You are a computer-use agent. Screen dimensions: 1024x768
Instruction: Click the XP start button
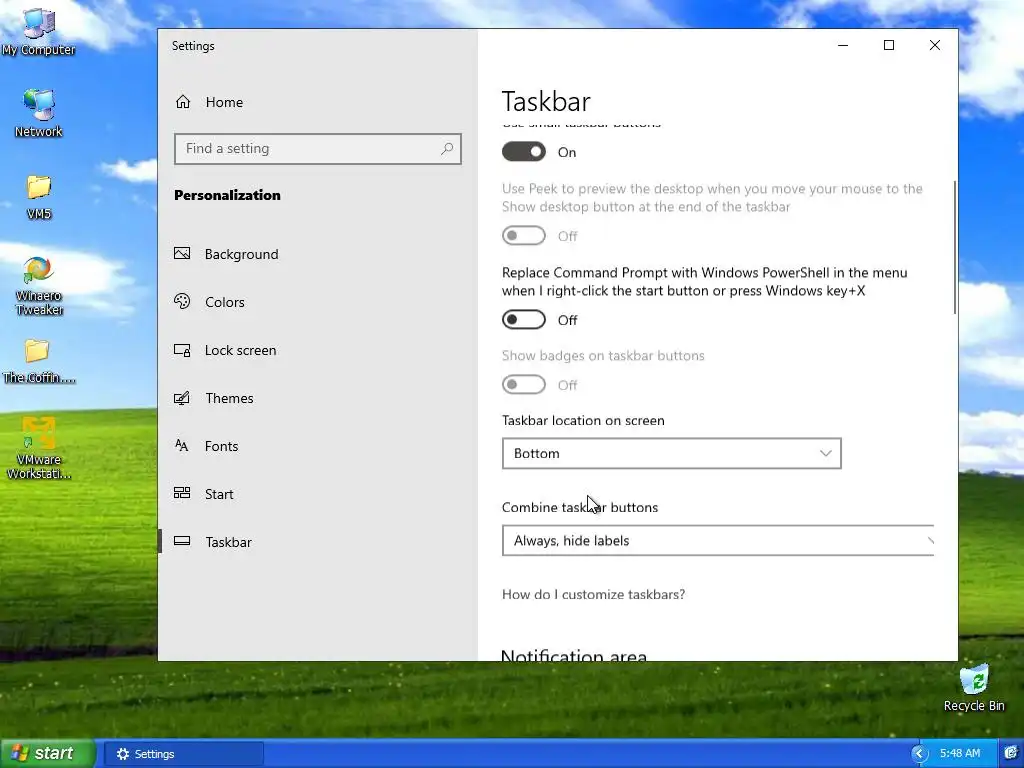tap(47, 754)
